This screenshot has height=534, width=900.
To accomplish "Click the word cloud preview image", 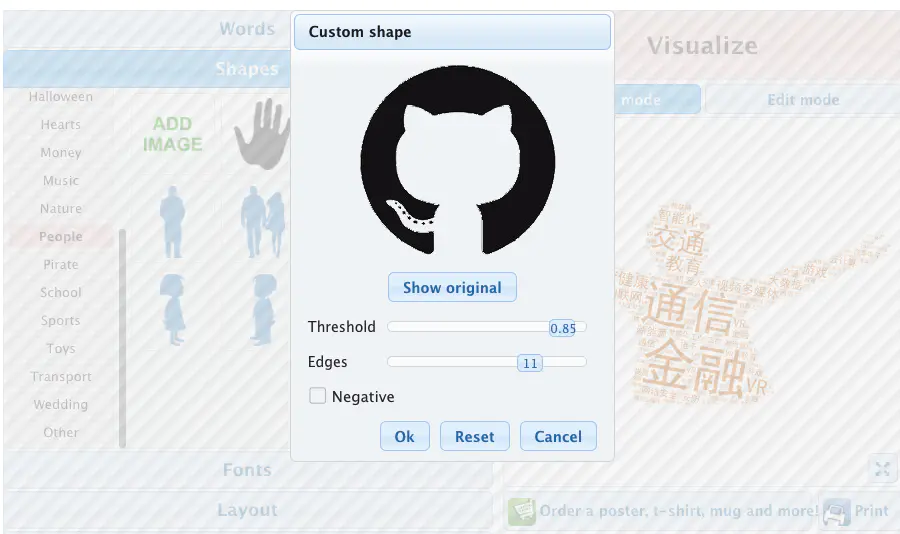I will pos(752,304).
